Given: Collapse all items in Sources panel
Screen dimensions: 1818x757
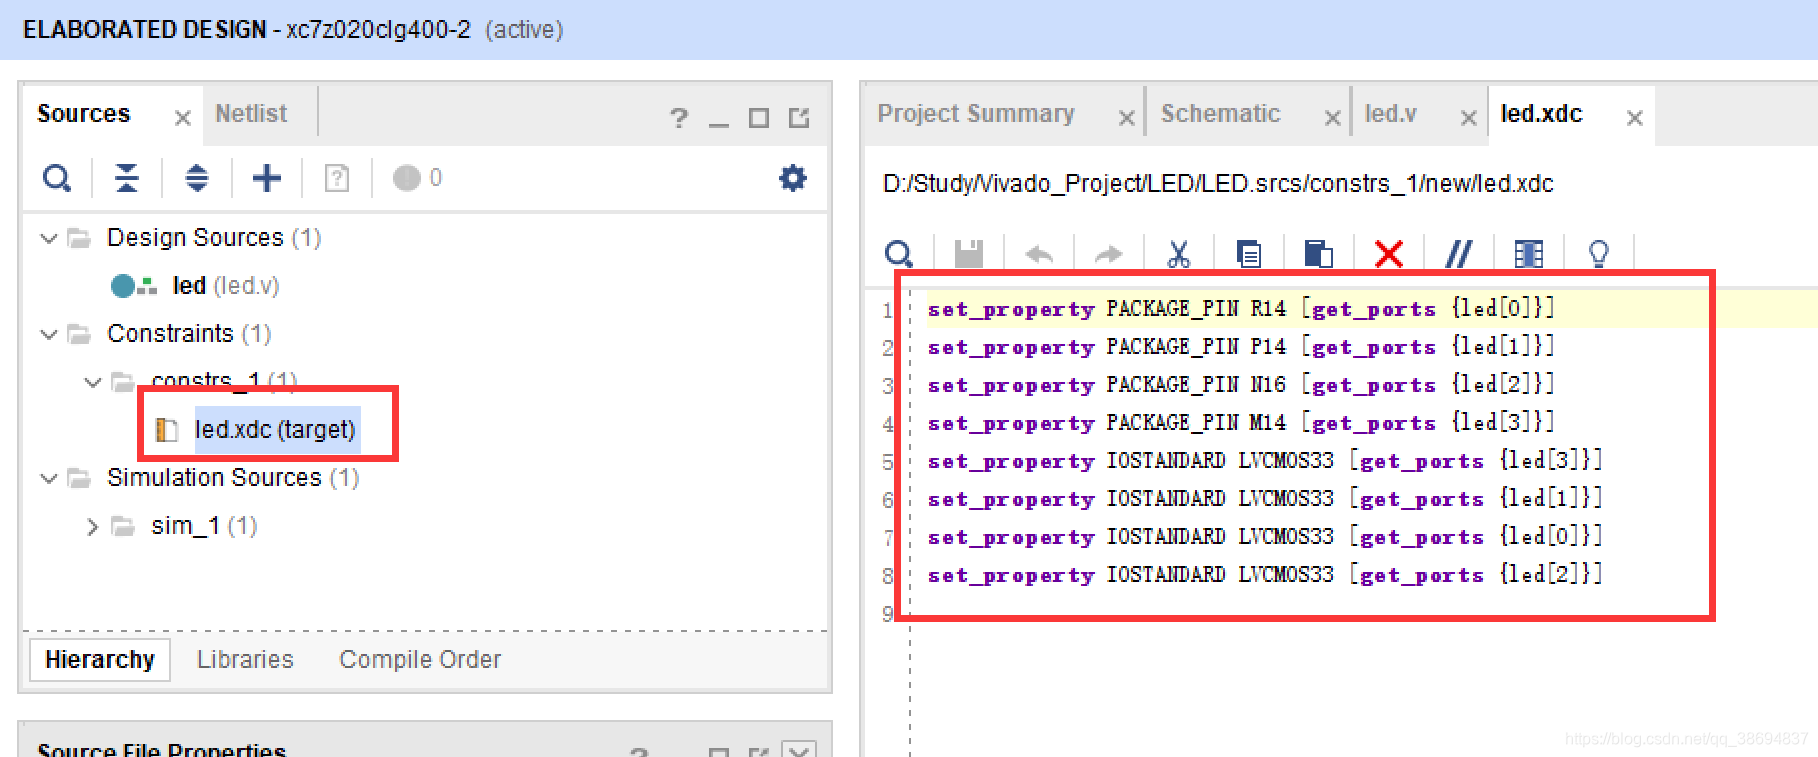Looking at the screenshot, I should 127,178.
